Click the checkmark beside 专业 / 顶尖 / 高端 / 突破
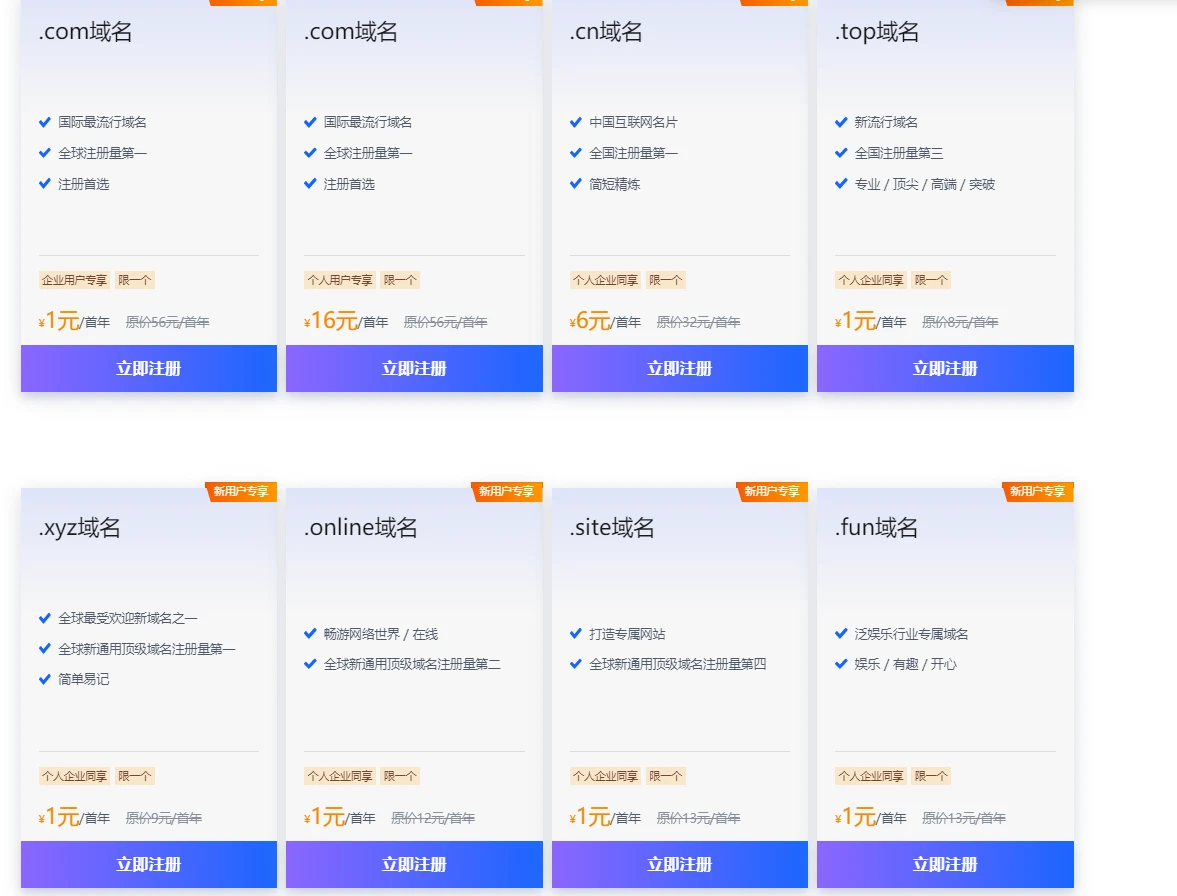The image size is (1177, 896). (x=841, y=183)
